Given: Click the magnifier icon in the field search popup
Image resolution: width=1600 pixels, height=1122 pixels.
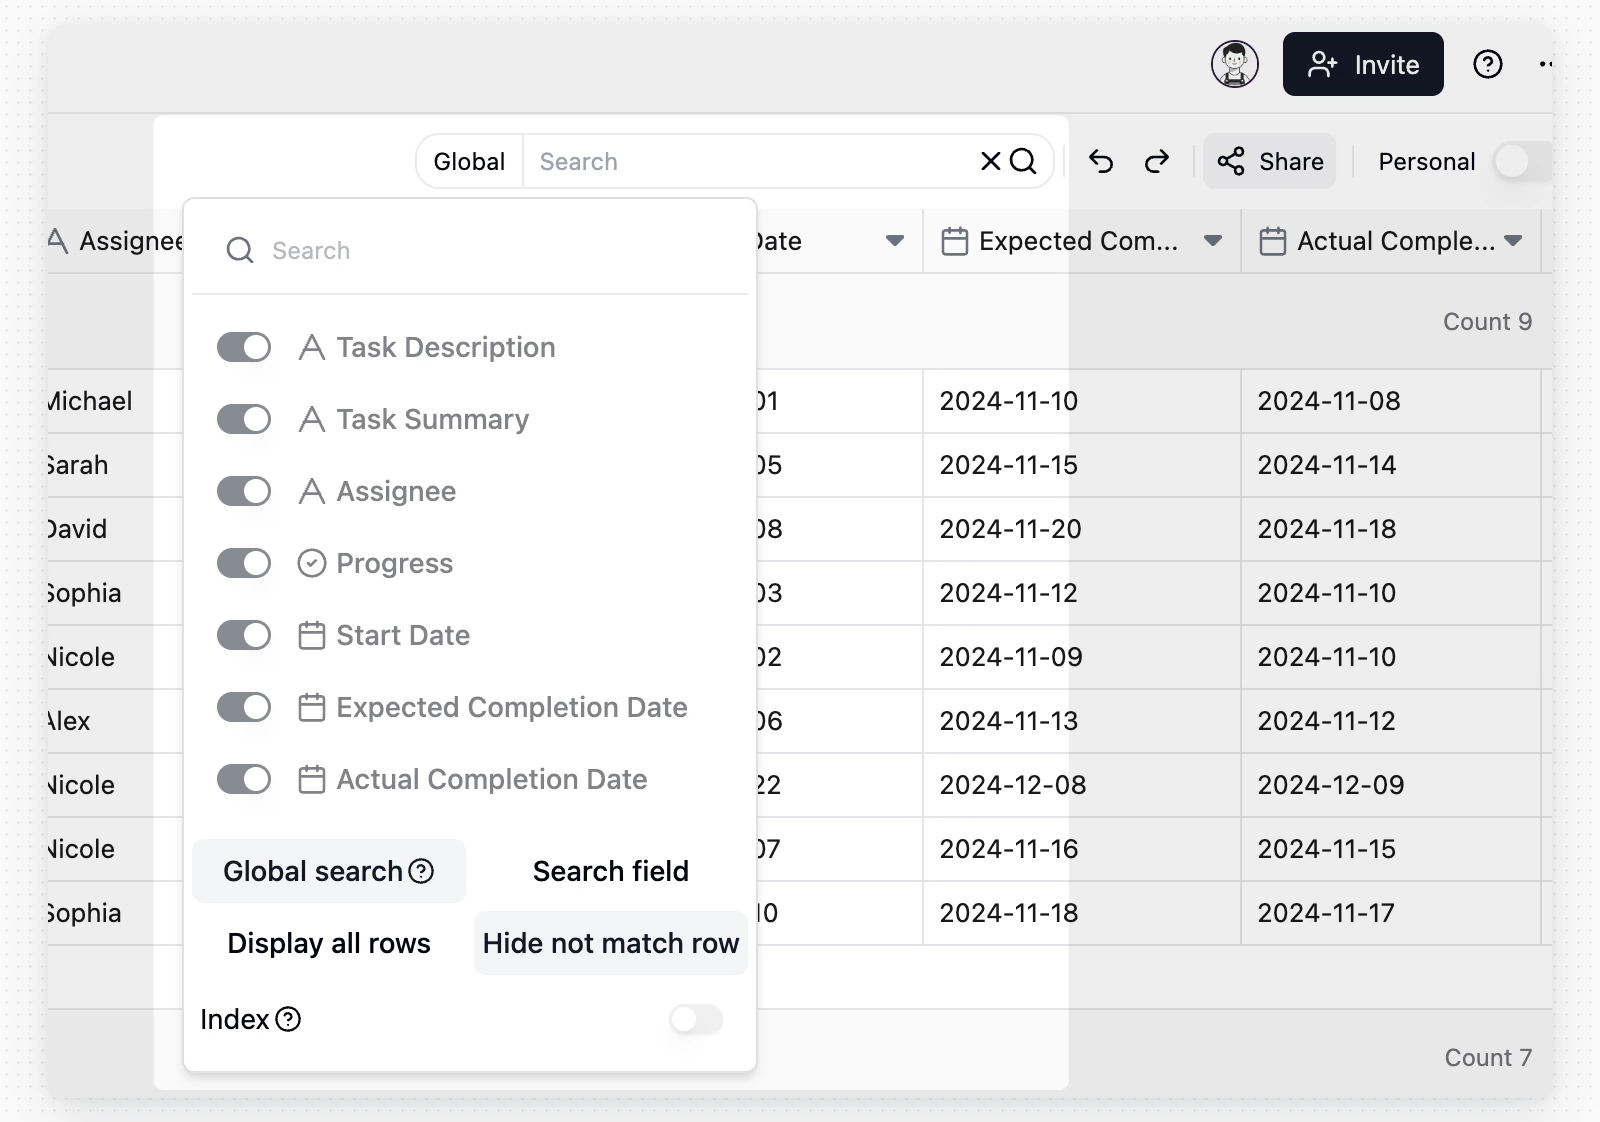Looking at the screenshot, I should [240, 250].
